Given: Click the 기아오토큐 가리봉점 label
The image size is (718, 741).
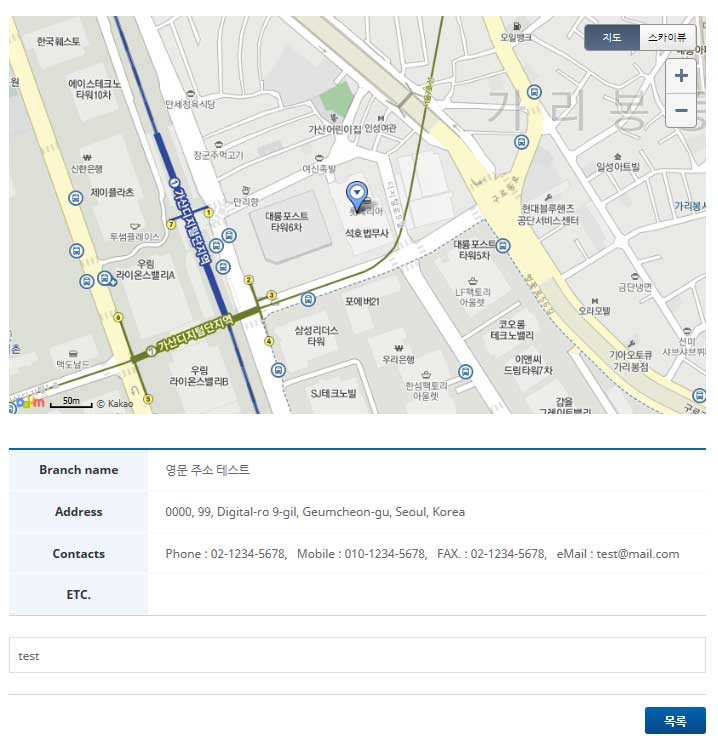Looking at the screenshot, I should [631, 361].
